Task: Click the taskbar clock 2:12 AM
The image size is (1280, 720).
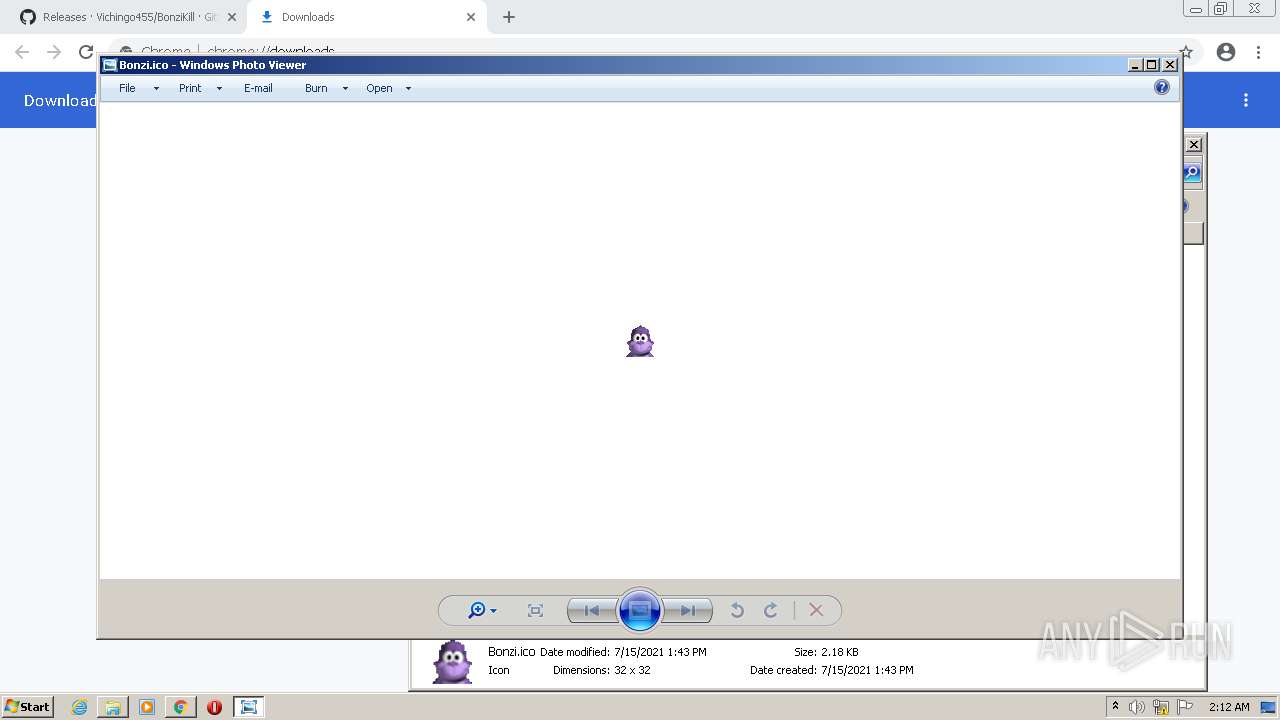Action: click(x=1229, y=707)
